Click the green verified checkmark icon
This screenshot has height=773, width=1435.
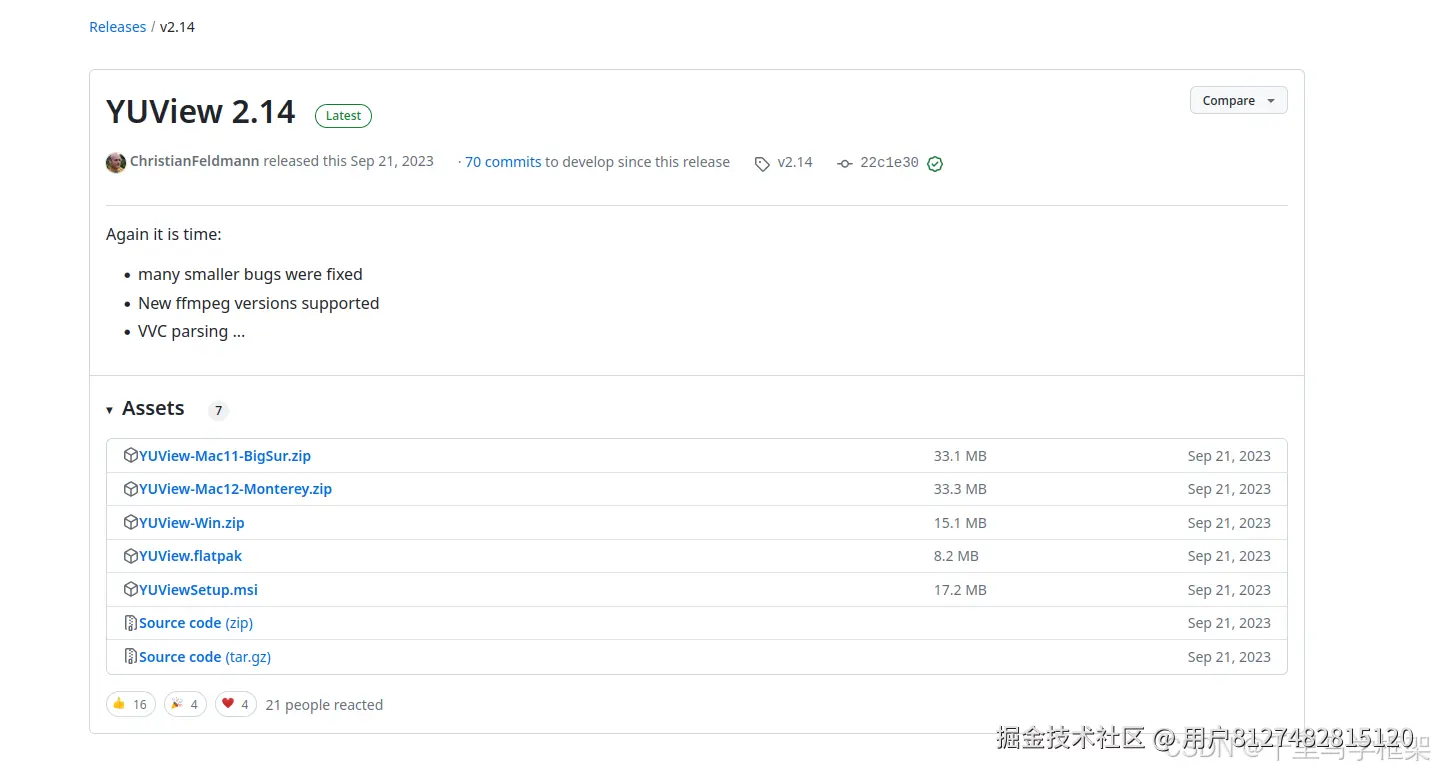[935, 163]
